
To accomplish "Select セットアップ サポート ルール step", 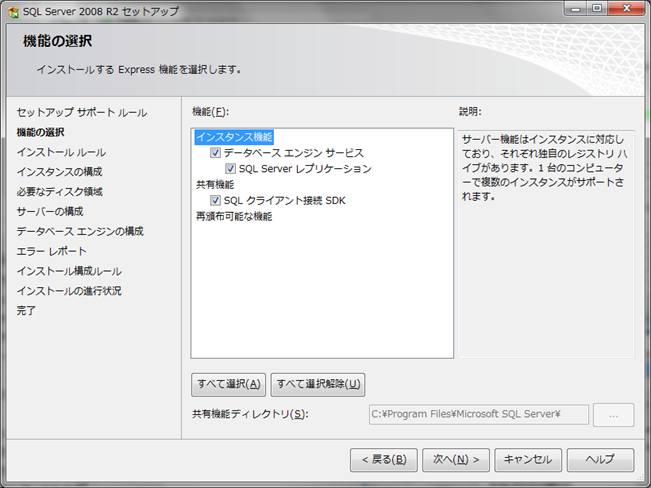I will tap(82, 113).
